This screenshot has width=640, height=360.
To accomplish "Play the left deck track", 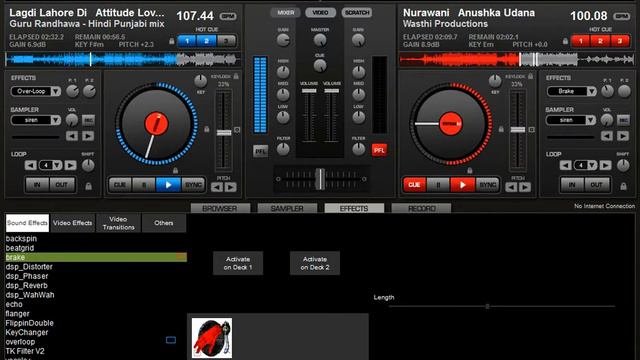I will click(x=168, y=185).
